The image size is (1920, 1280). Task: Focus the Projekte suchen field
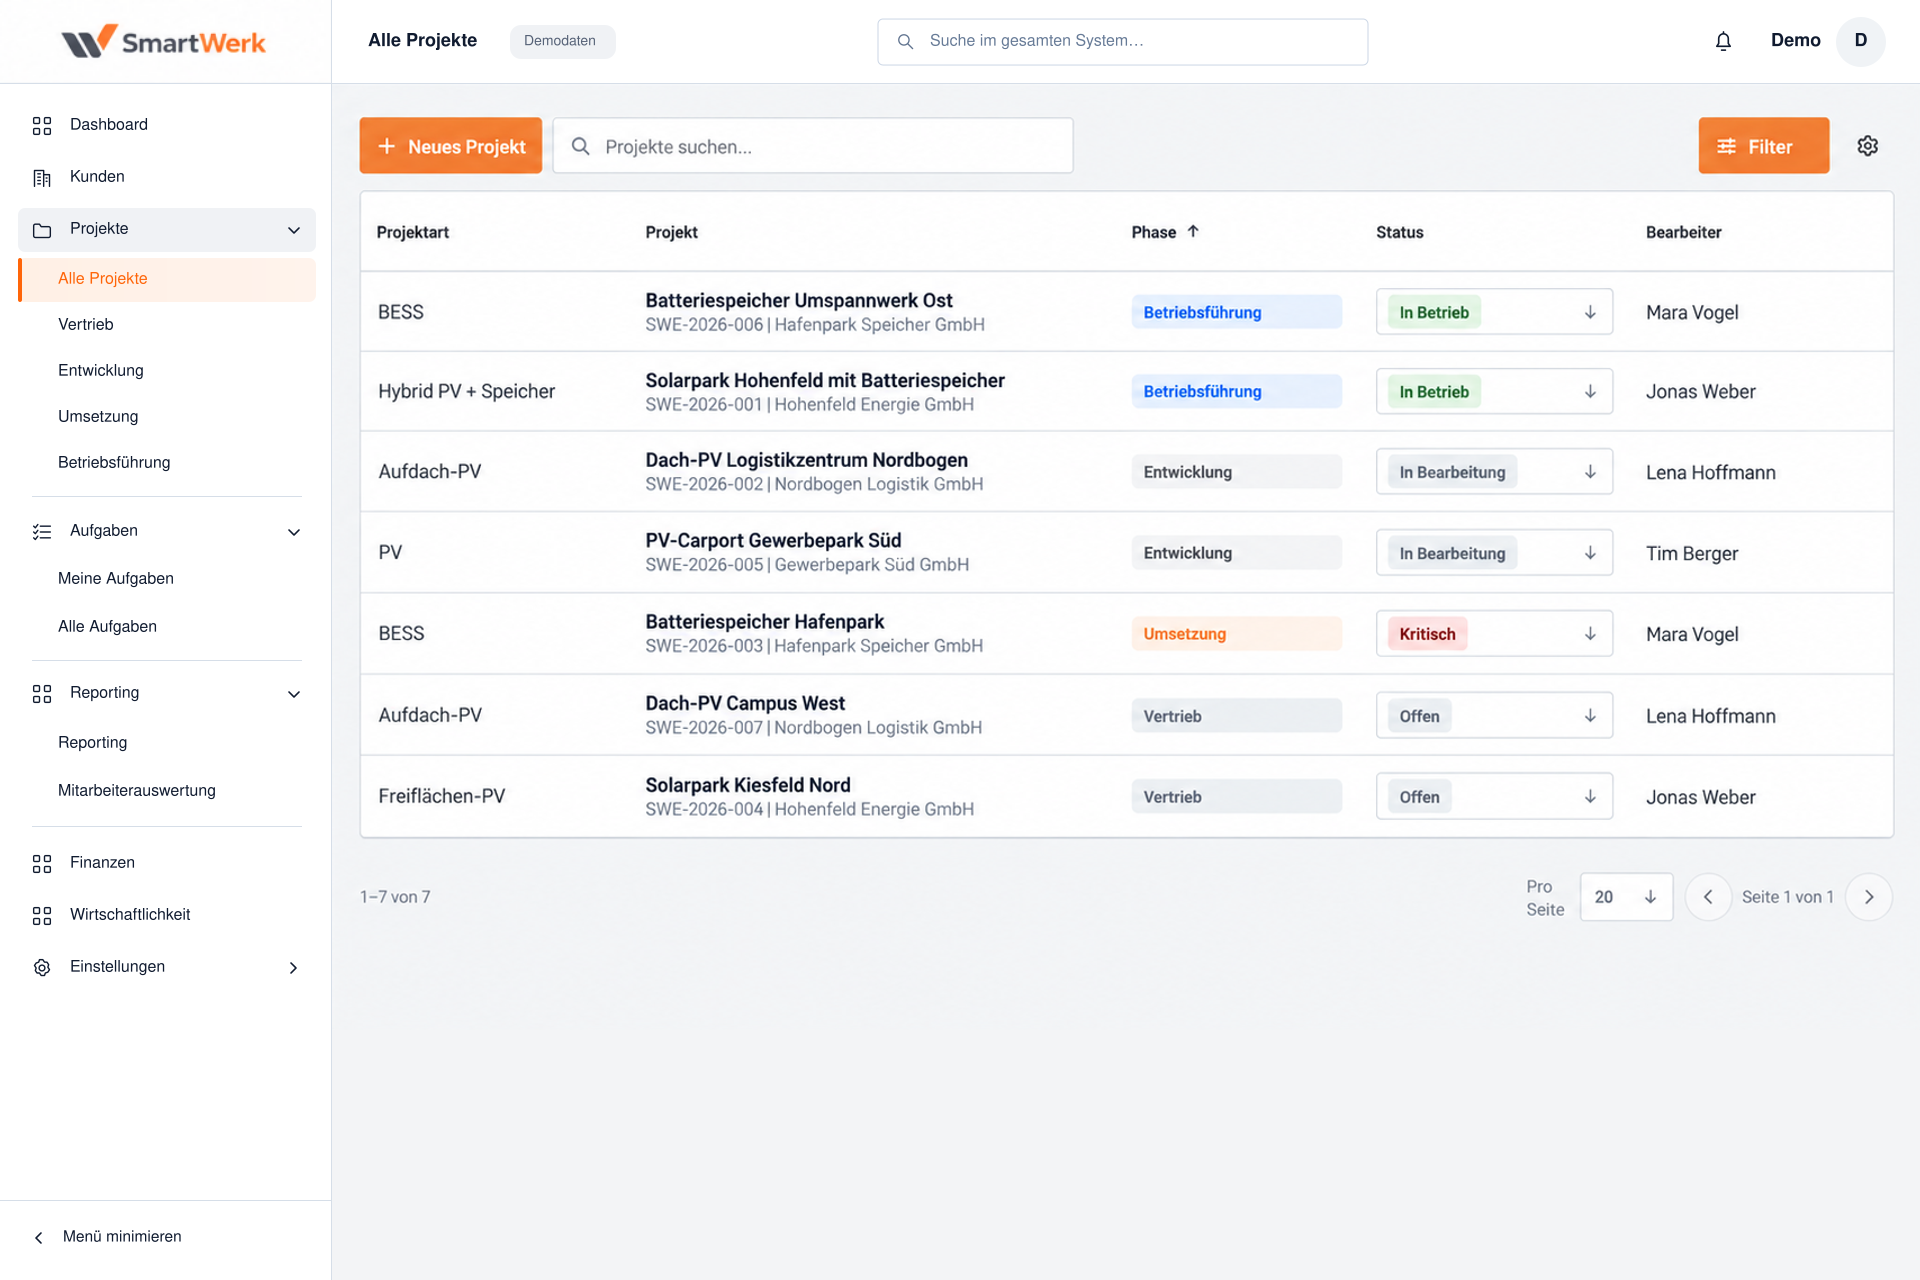(813, 146)
